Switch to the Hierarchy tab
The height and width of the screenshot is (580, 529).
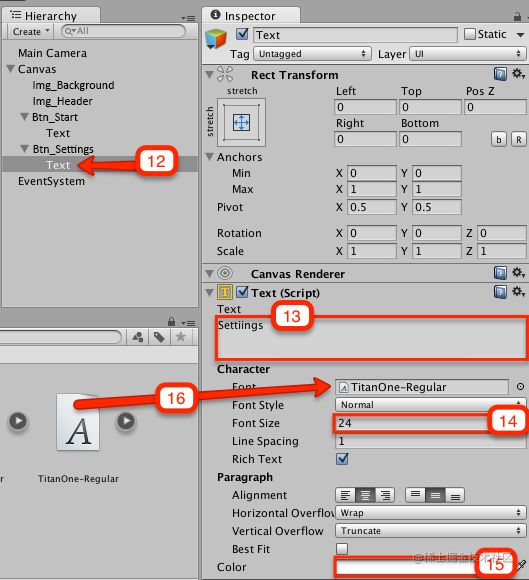[51, 16]
